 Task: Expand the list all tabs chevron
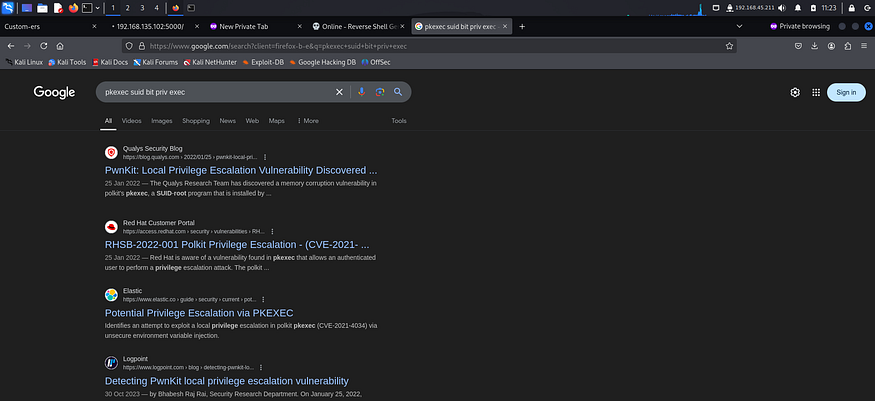click(739, 26)
